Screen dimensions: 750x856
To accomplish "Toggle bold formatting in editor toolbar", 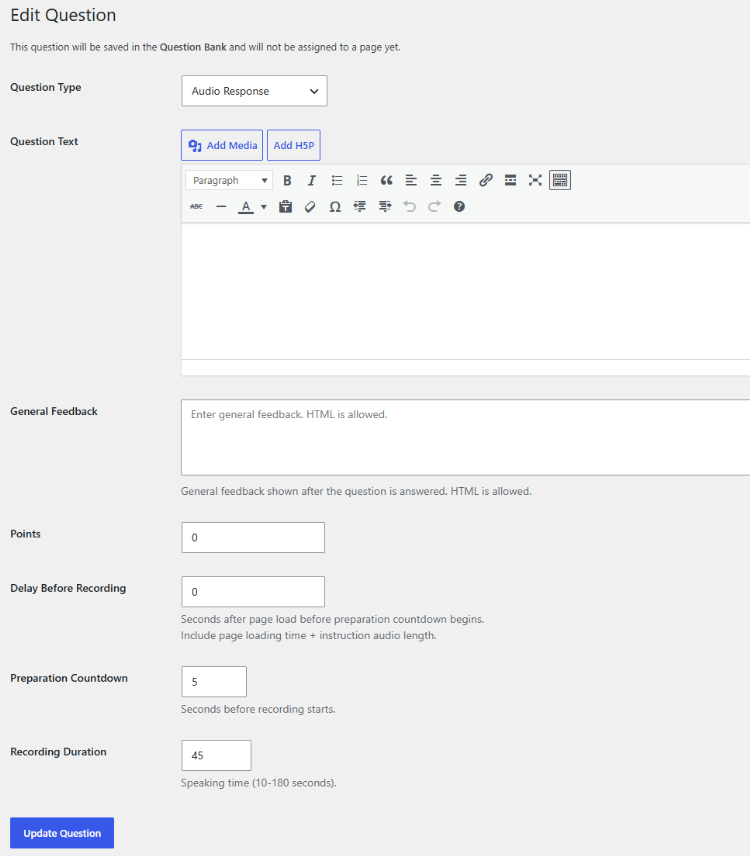I will (287, 181).
